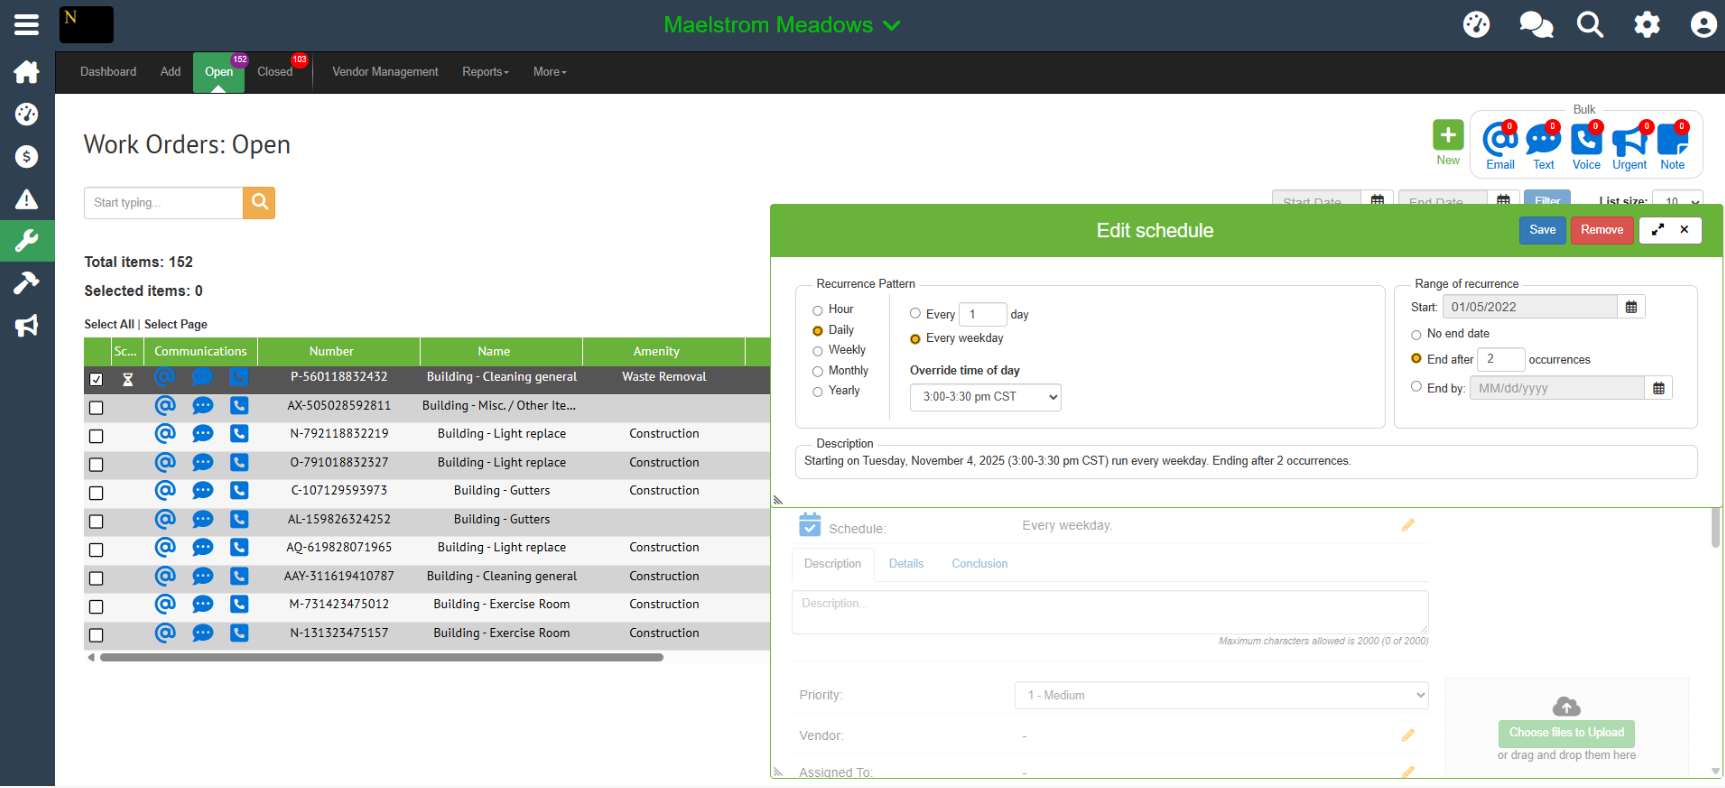Click the pencil icon to edit Schedule
The width and height of the screenshot is (1725, 788).
[x=1408, y=525]
